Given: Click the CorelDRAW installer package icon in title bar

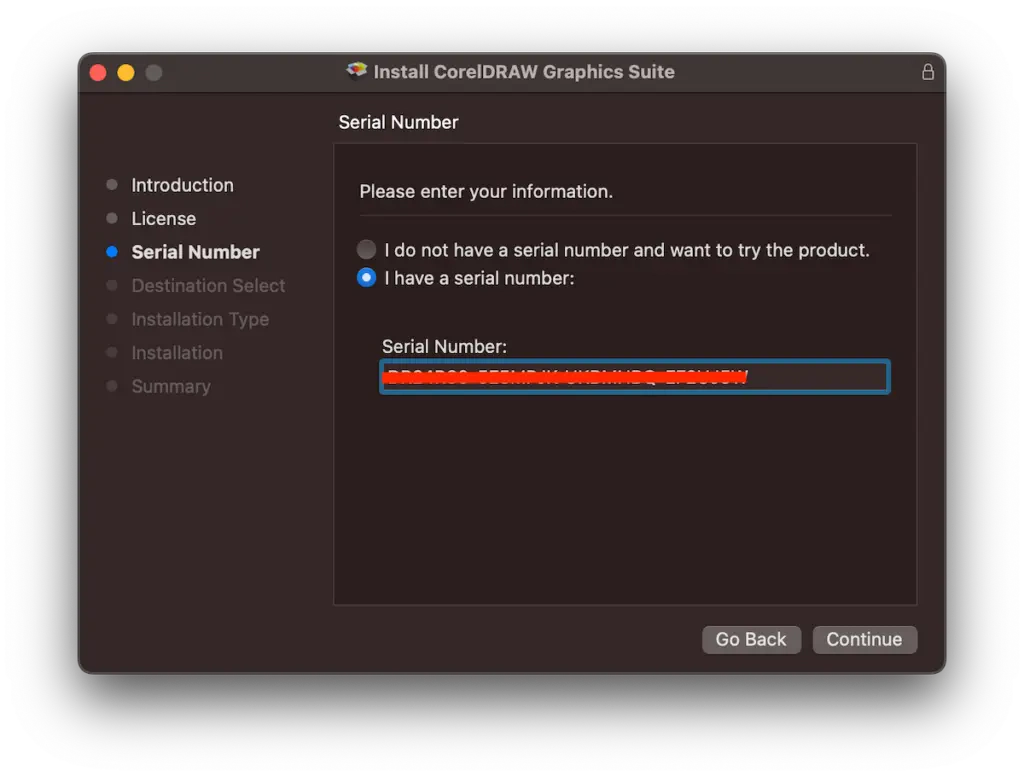Looking at the screenshot, I should coord(357,71).
